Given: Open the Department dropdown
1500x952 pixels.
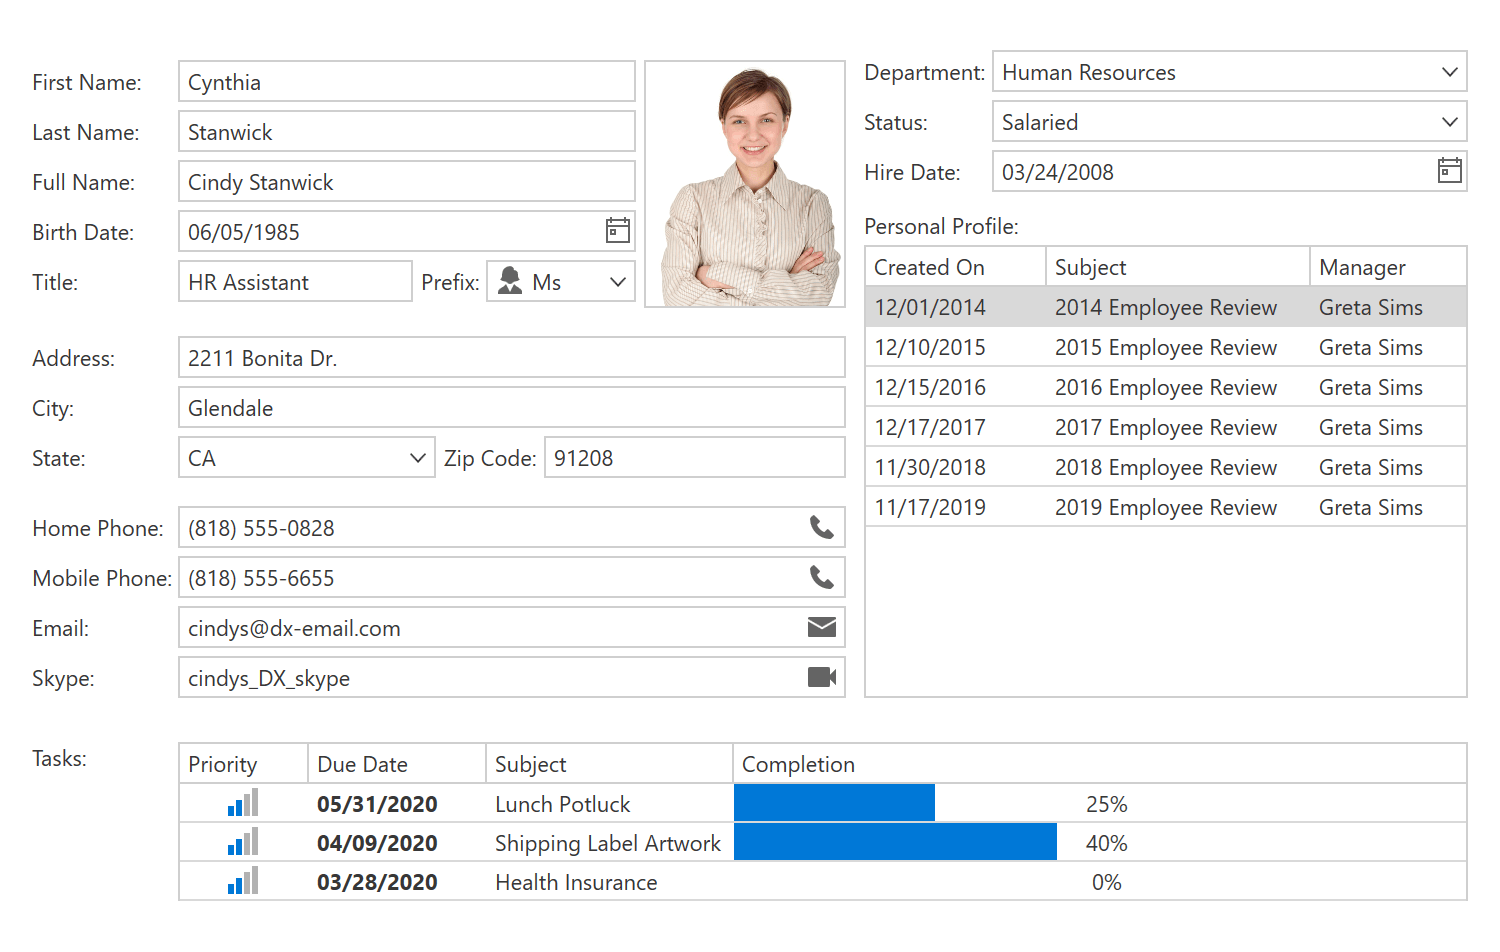Looking at the screenshot, I should (1450, 71).
